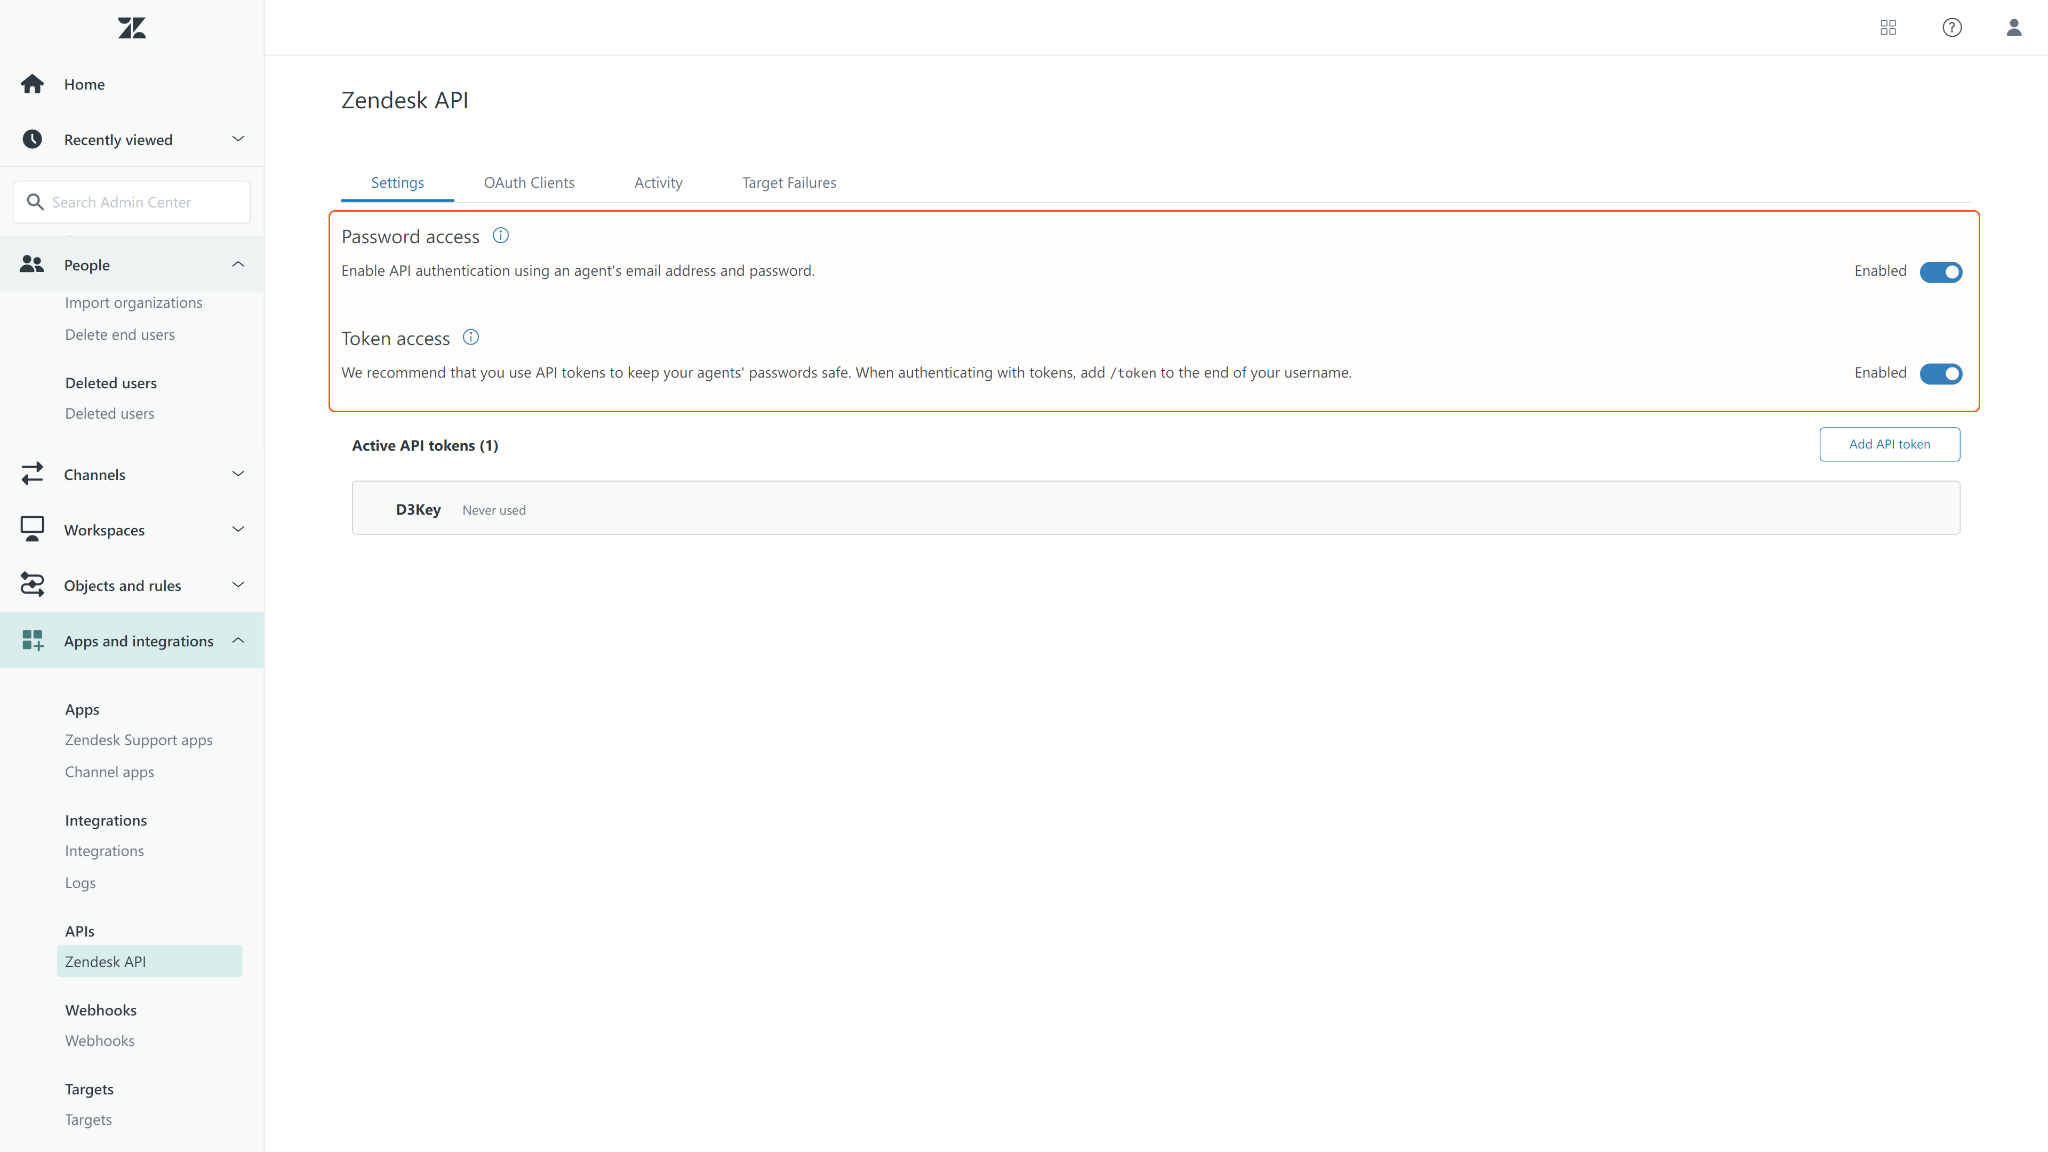The width and height of the screenshot is (2048, 1152).
Task: Collapse the Apps and integrations section
Action: (238, 641)
